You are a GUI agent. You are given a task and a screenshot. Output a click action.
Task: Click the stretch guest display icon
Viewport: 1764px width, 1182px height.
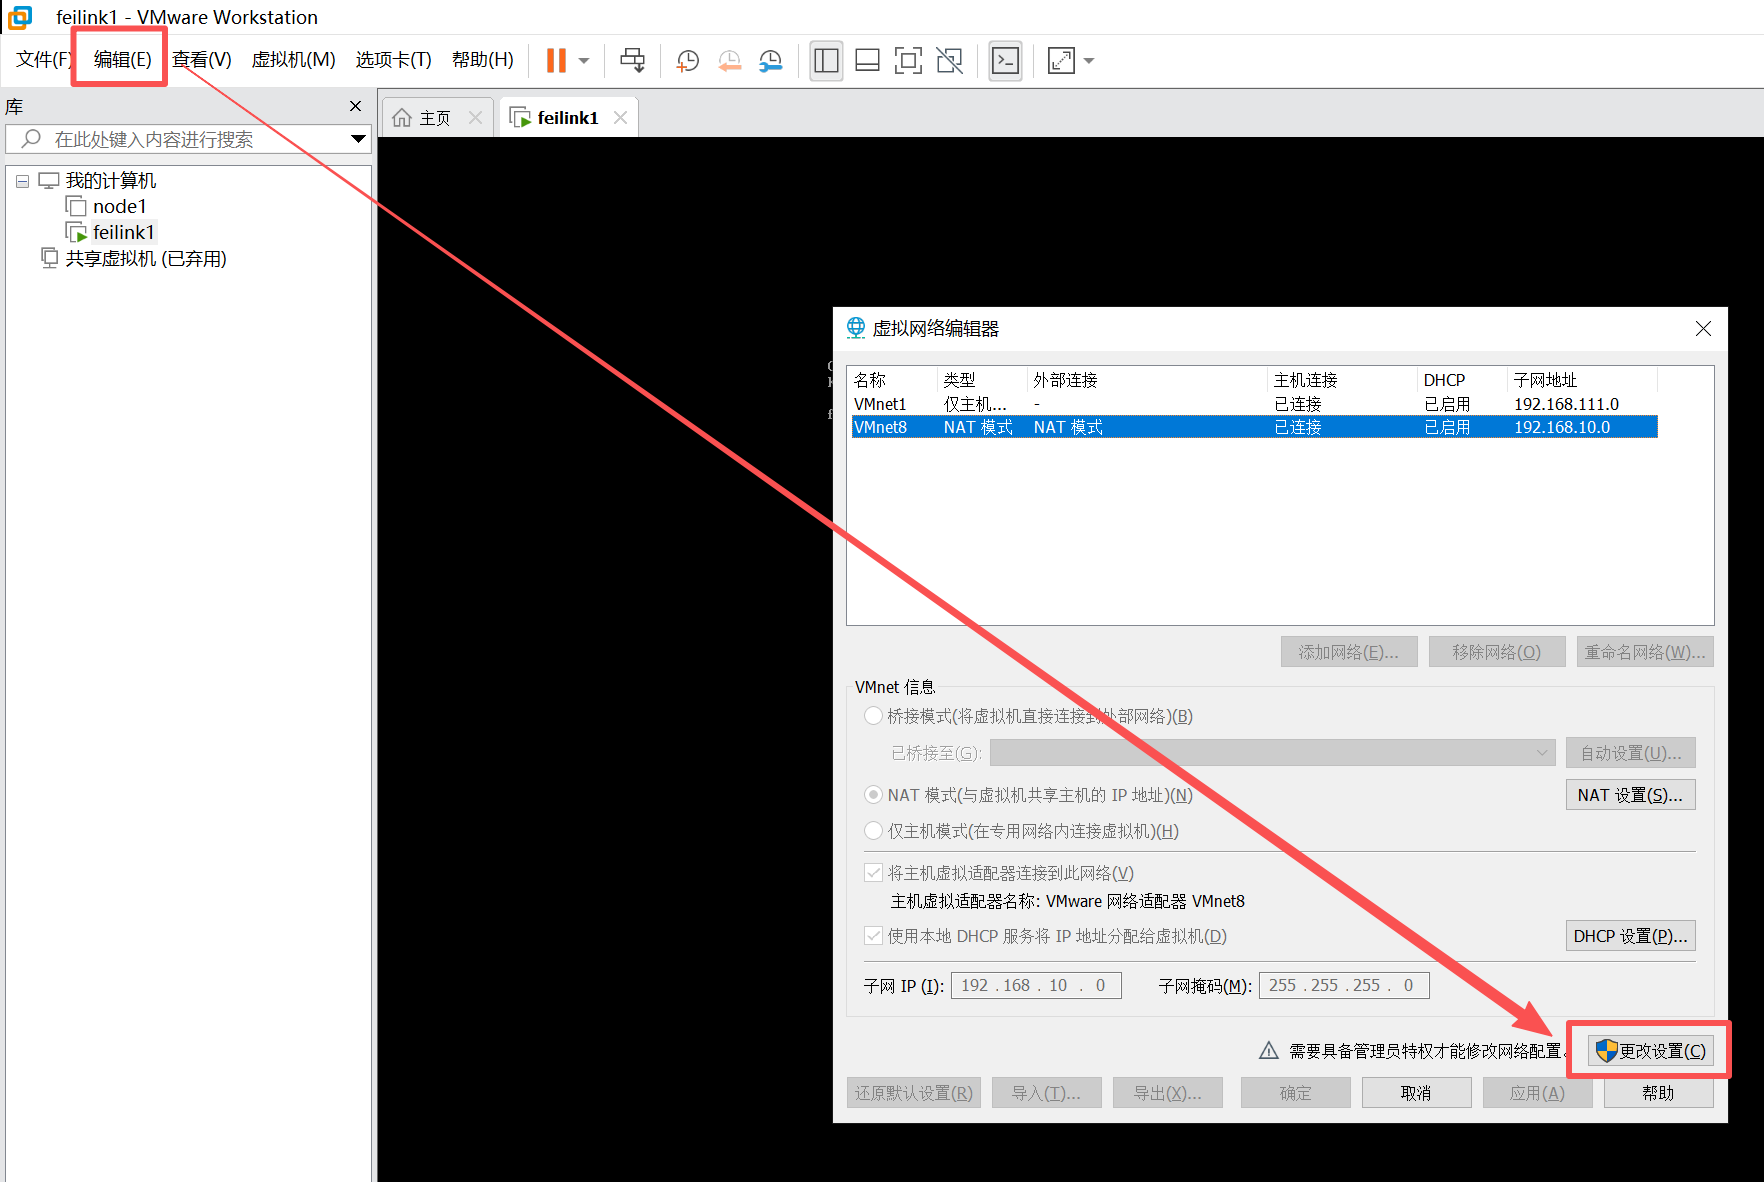point(1061,61)
